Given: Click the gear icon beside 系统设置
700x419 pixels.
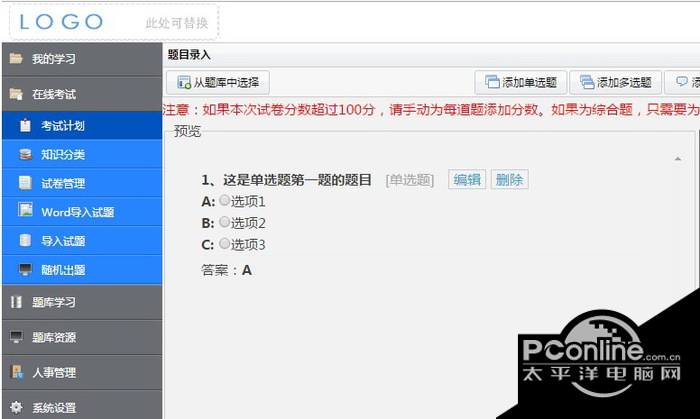Looking at the screenshot, I should tap(16, 407).
